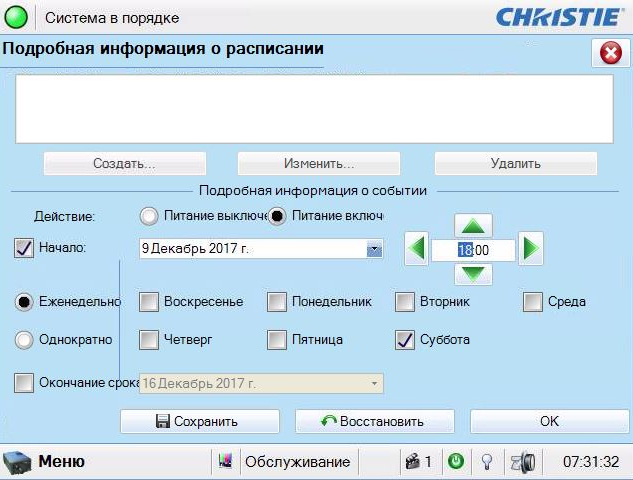This screenshot has width=633, height=480.
Task: Click the green power status icon
Action: [455, 462]
